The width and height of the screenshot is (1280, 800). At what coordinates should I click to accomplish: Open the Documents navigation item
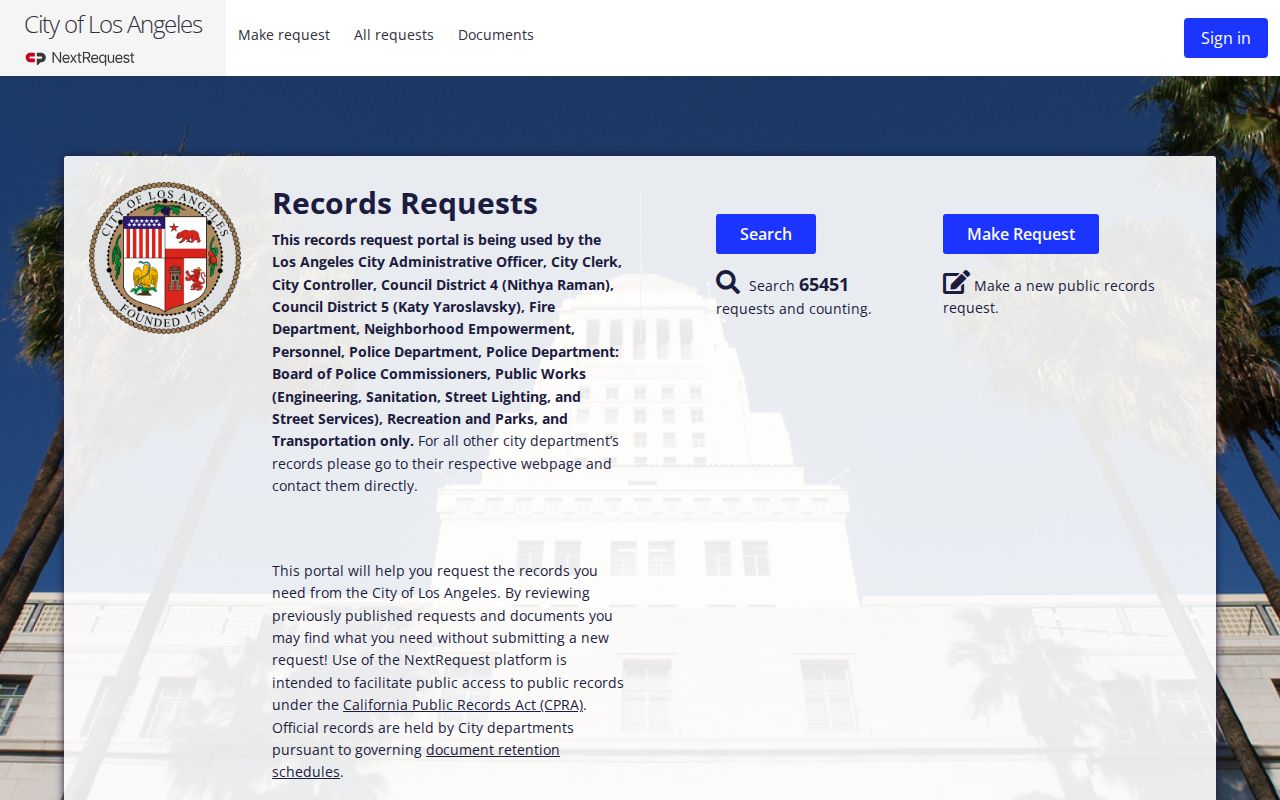tap(496, 35)
